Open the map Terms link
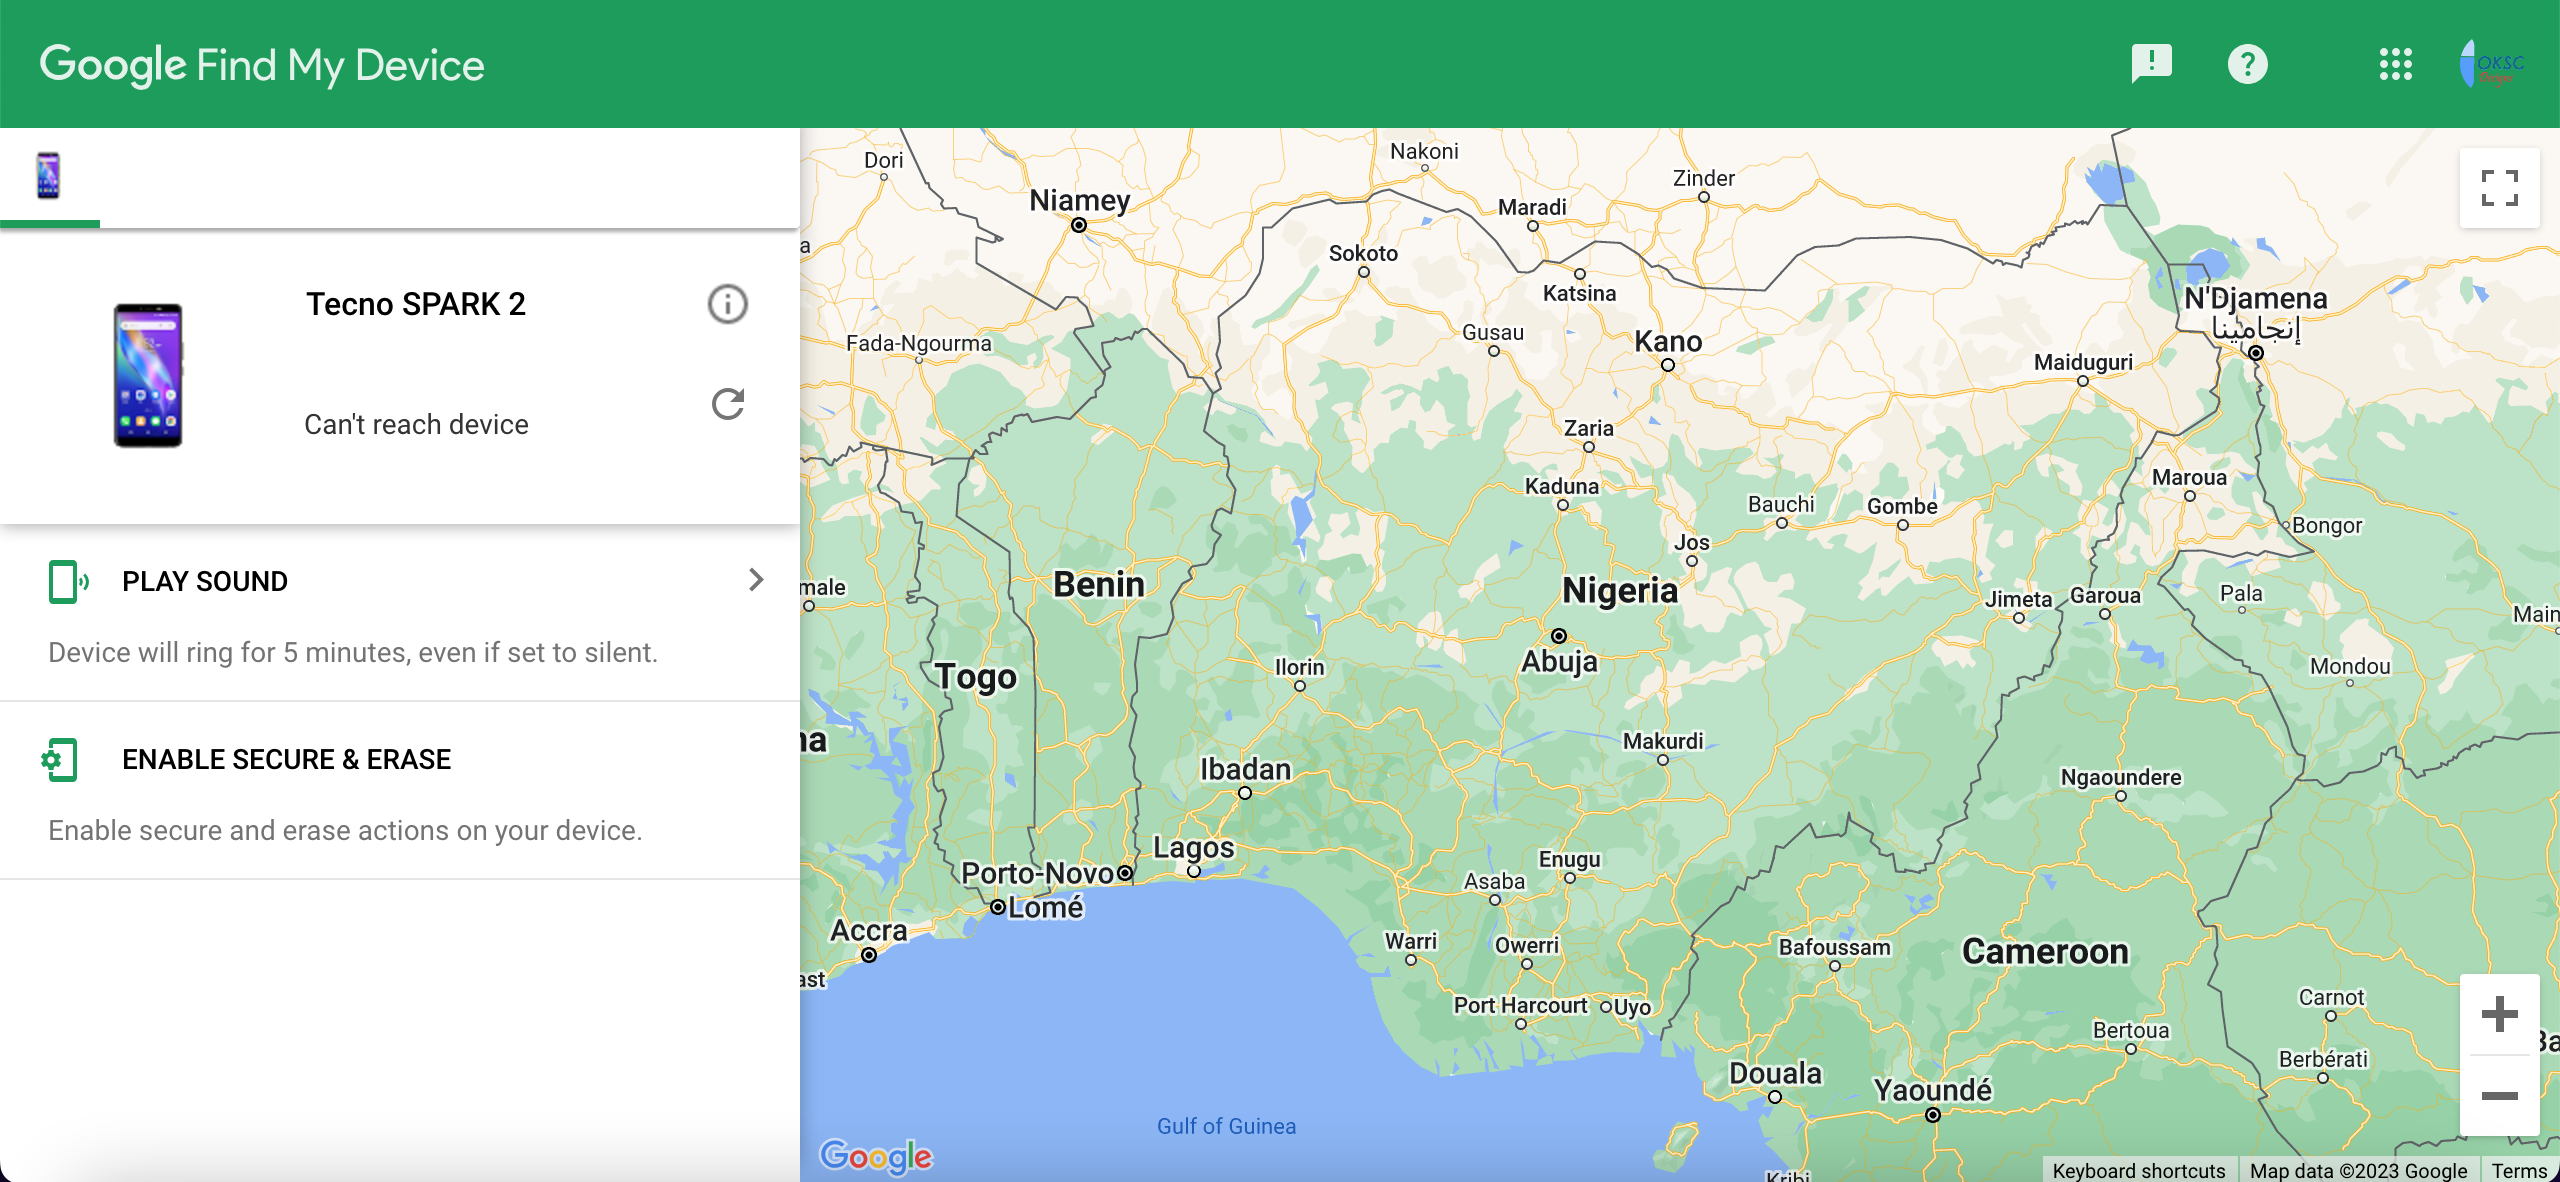The image size is (2560, 1182). 2519,1170
